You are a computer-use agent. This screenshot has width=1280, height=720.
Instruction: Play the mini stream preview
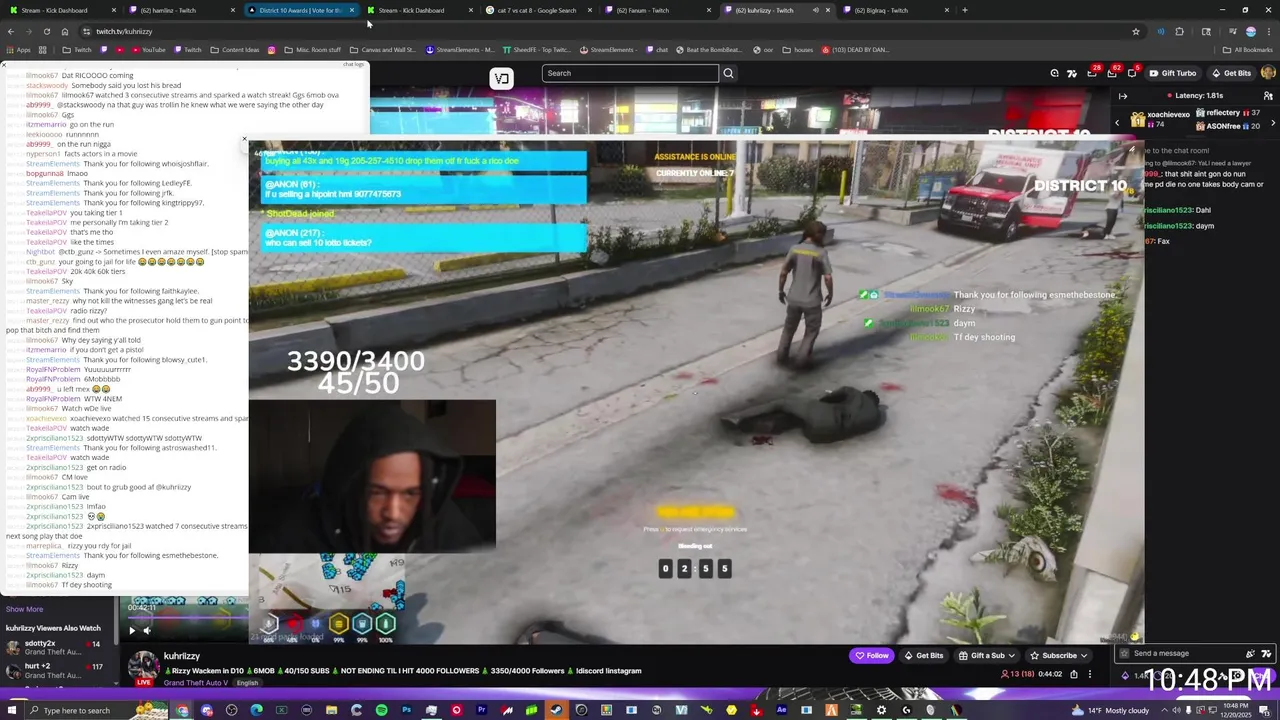(x=131, y=630)
